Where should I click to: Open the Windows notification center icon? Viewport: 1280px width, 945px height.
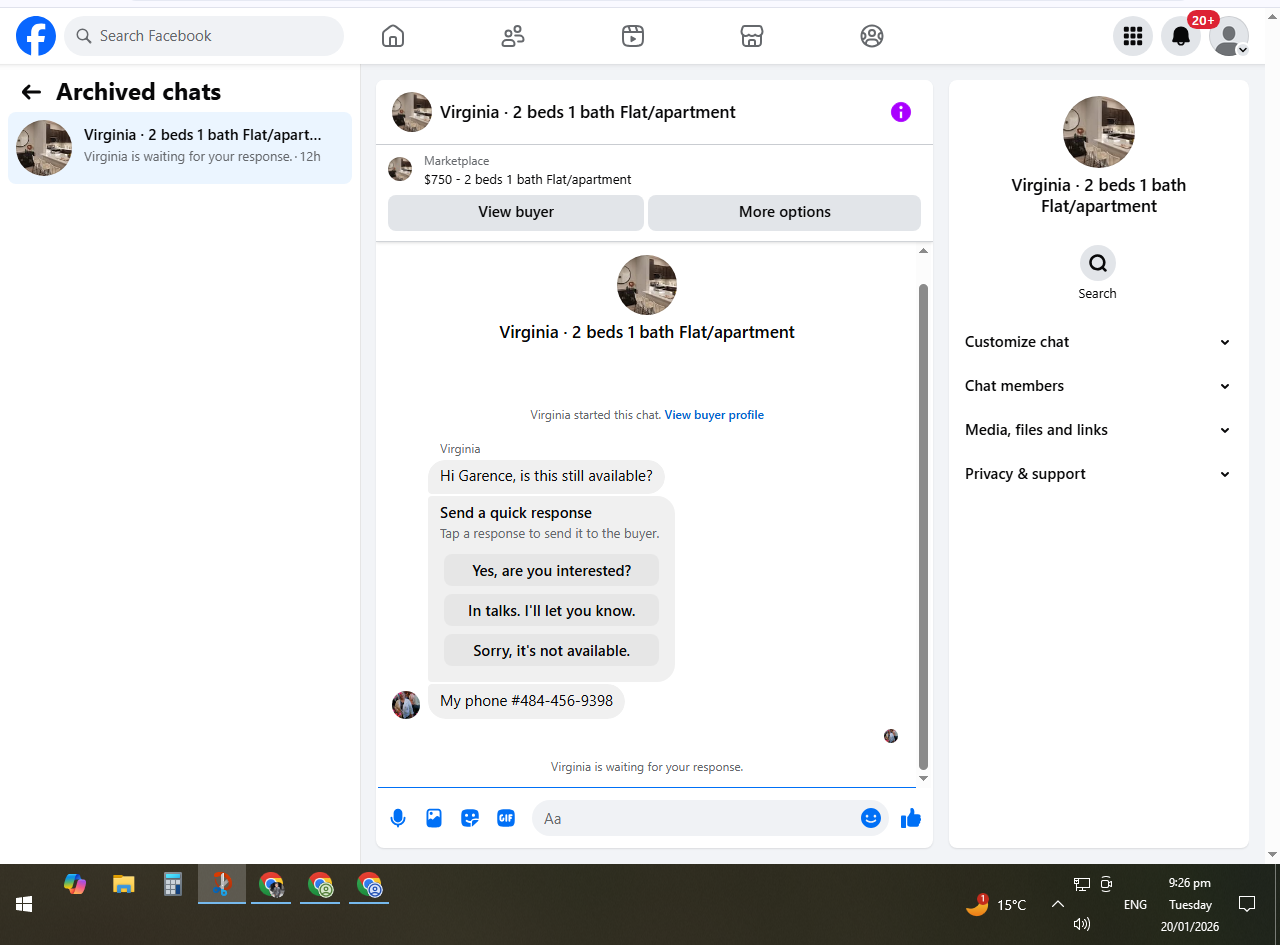coord(1247,904)
